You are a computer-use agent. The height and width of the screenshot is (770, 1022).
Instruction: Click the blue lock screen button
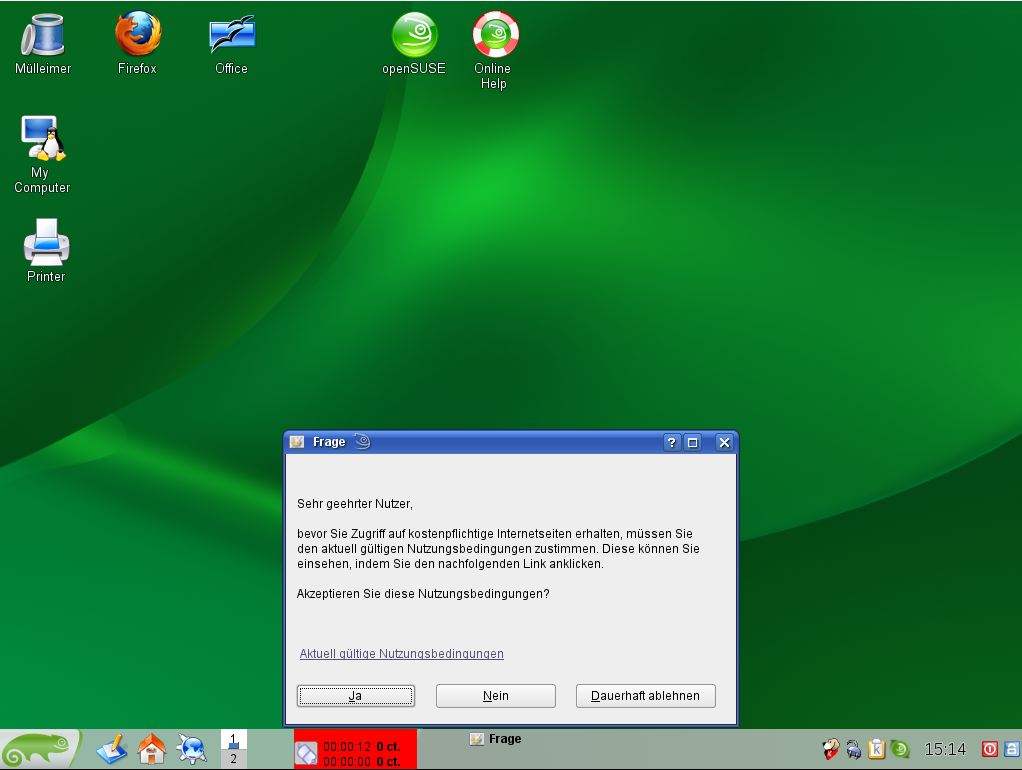click(1012, 750)
